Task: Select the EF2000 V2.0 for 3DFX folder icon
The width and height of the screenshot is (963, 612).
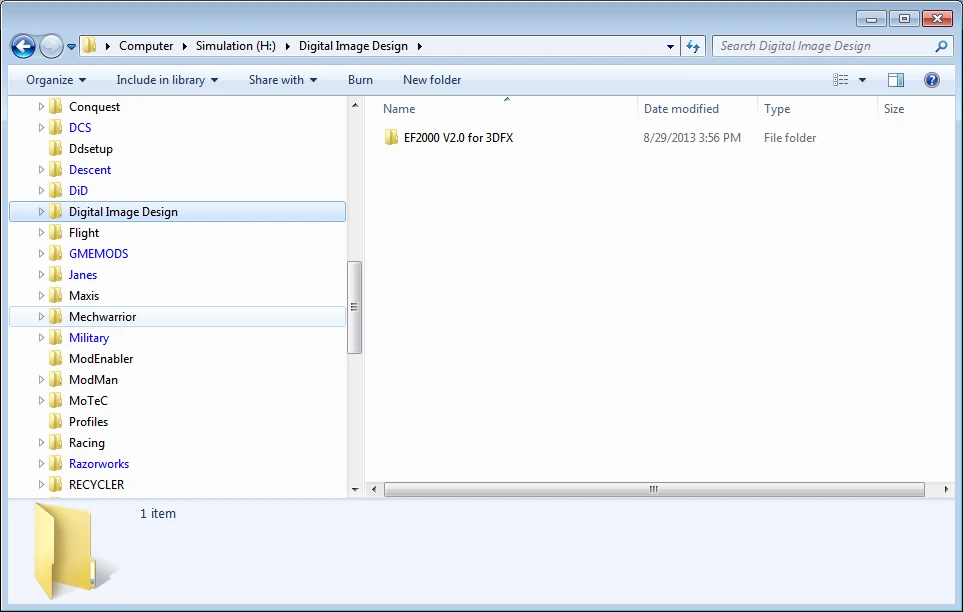Action: 391,137
